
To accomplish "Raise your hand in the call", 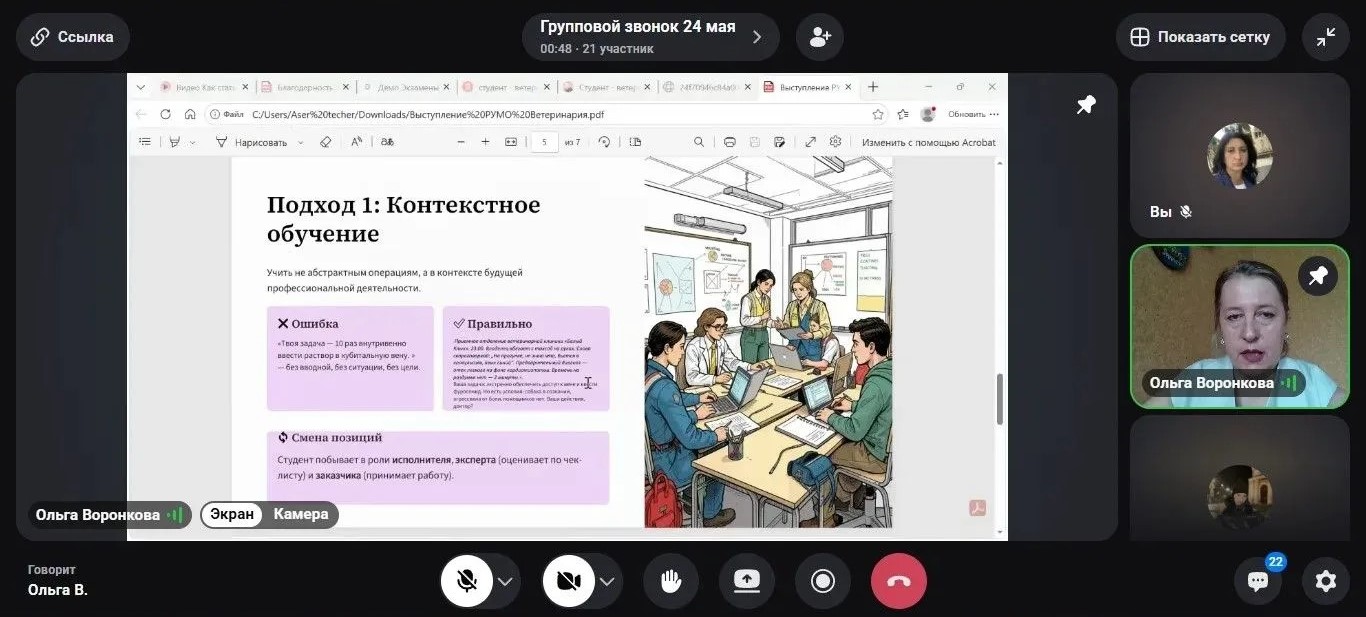I will pyautogui.click(x=671, y=581).
